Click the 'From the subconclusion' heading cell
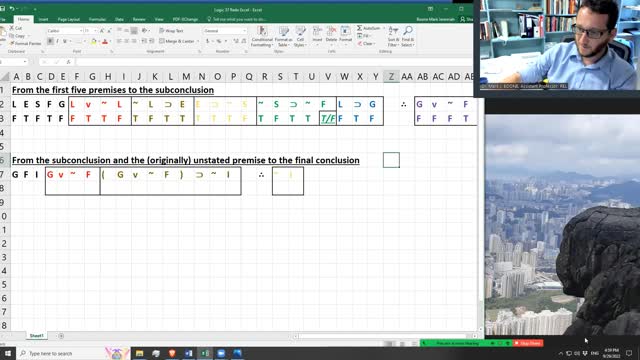This screenshot has width=640, height=360. 186,160
